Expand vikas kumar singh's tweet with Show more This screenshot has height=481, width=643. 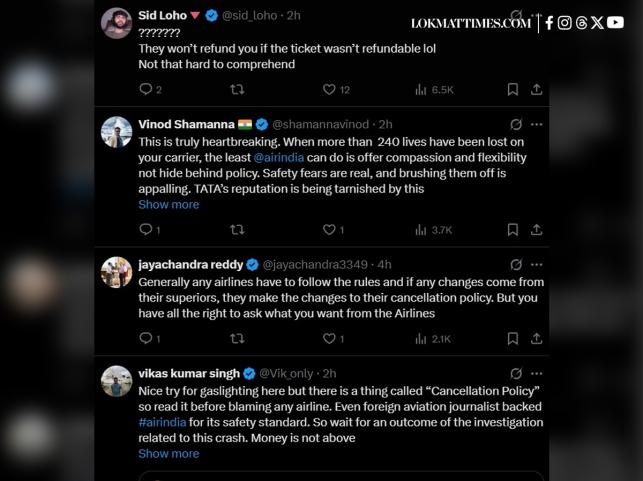168,454
